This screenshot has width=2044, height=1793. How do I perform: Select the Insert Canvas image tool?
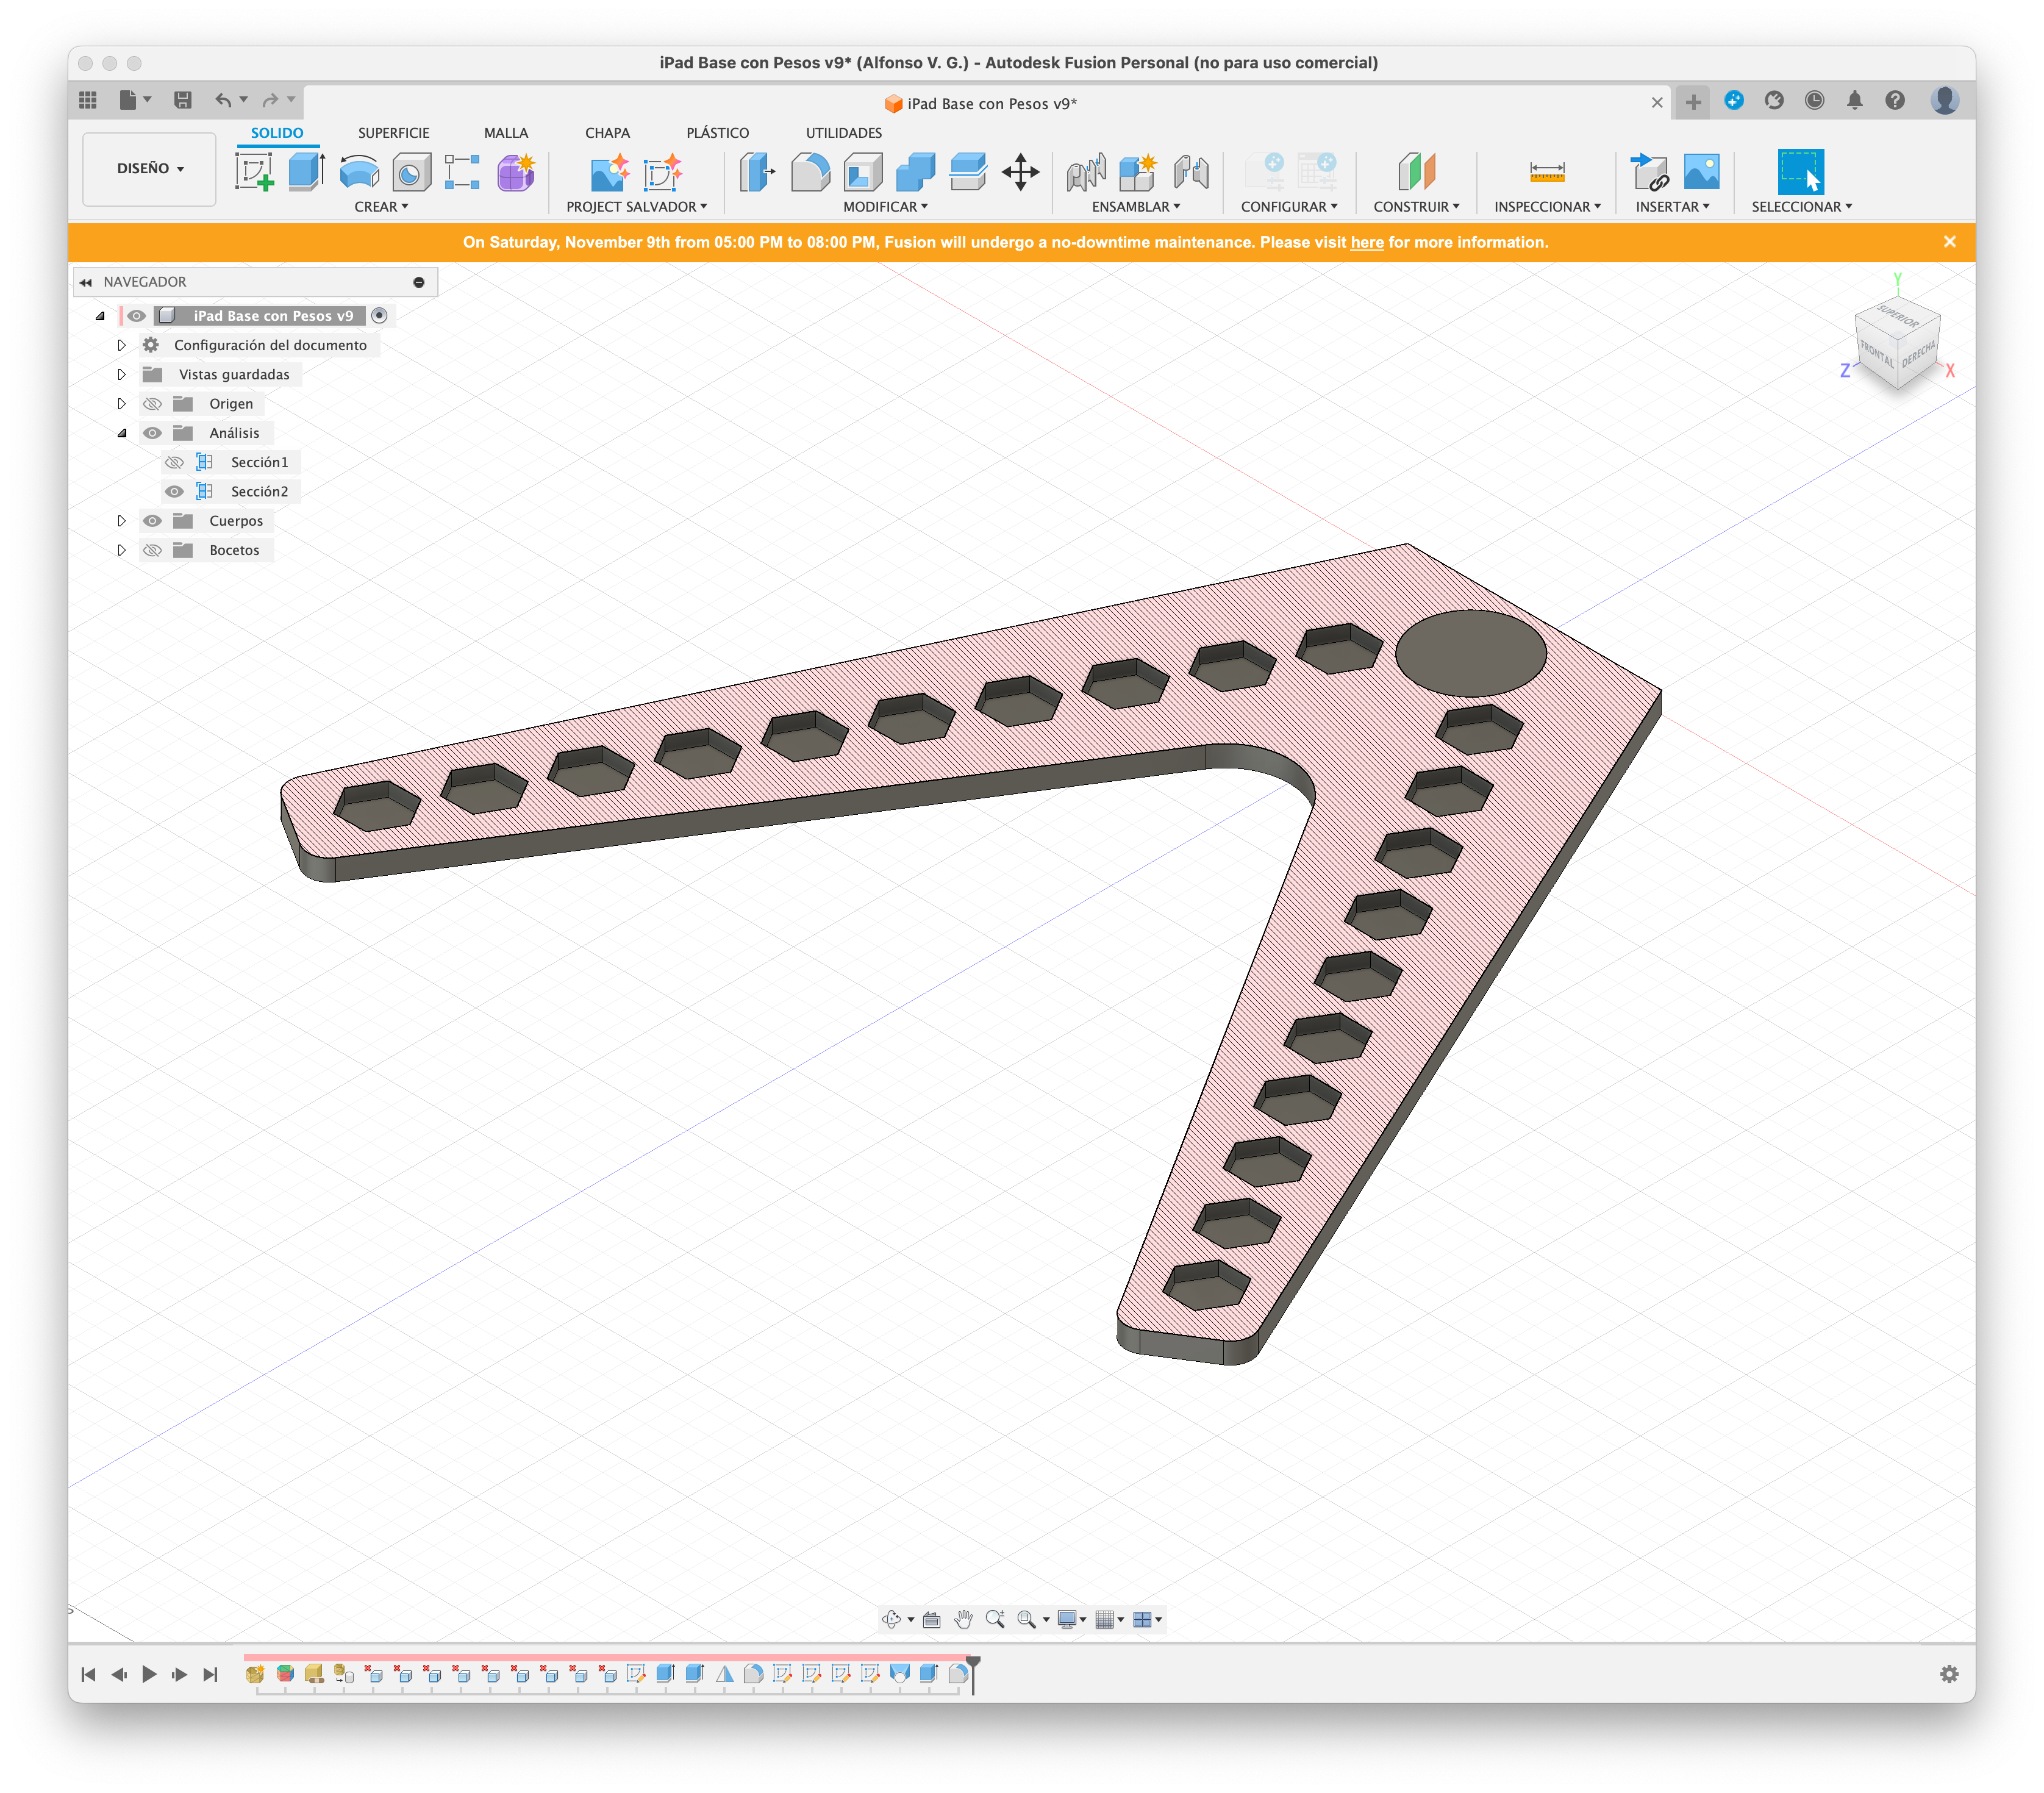point(1702,172)
